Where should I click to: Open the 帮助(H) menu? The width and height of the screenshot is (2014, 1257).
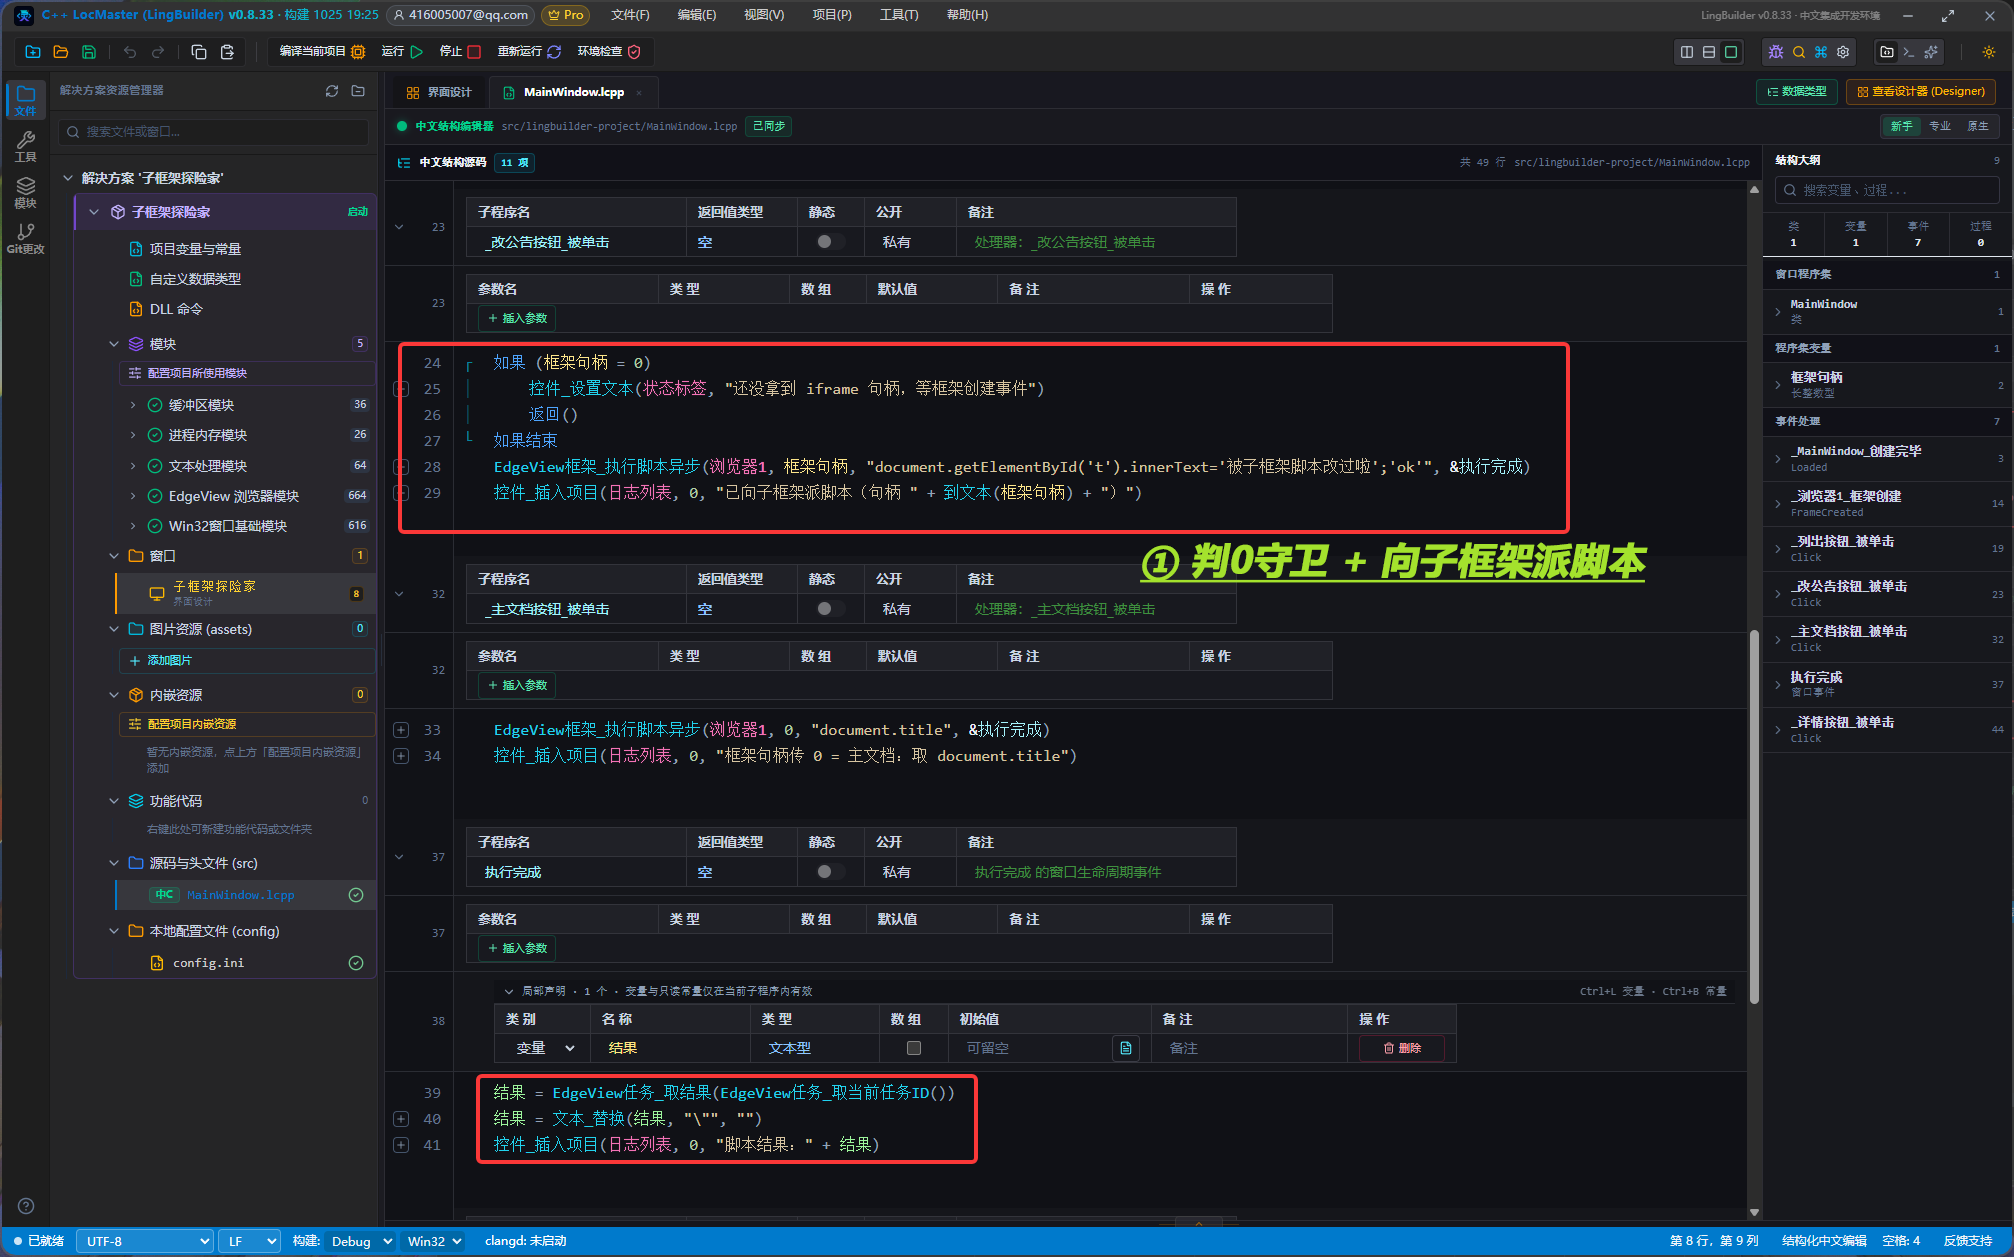point(967,15)
